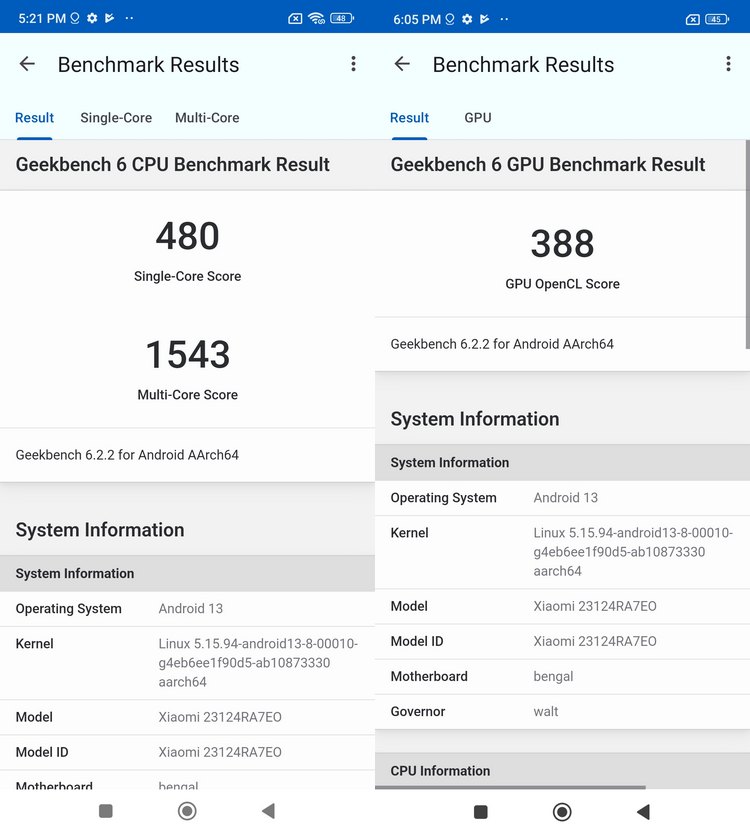Open recent apps on the right phone
The width and height of the screenshot is (750, 835).
click(x=481, y=812)
